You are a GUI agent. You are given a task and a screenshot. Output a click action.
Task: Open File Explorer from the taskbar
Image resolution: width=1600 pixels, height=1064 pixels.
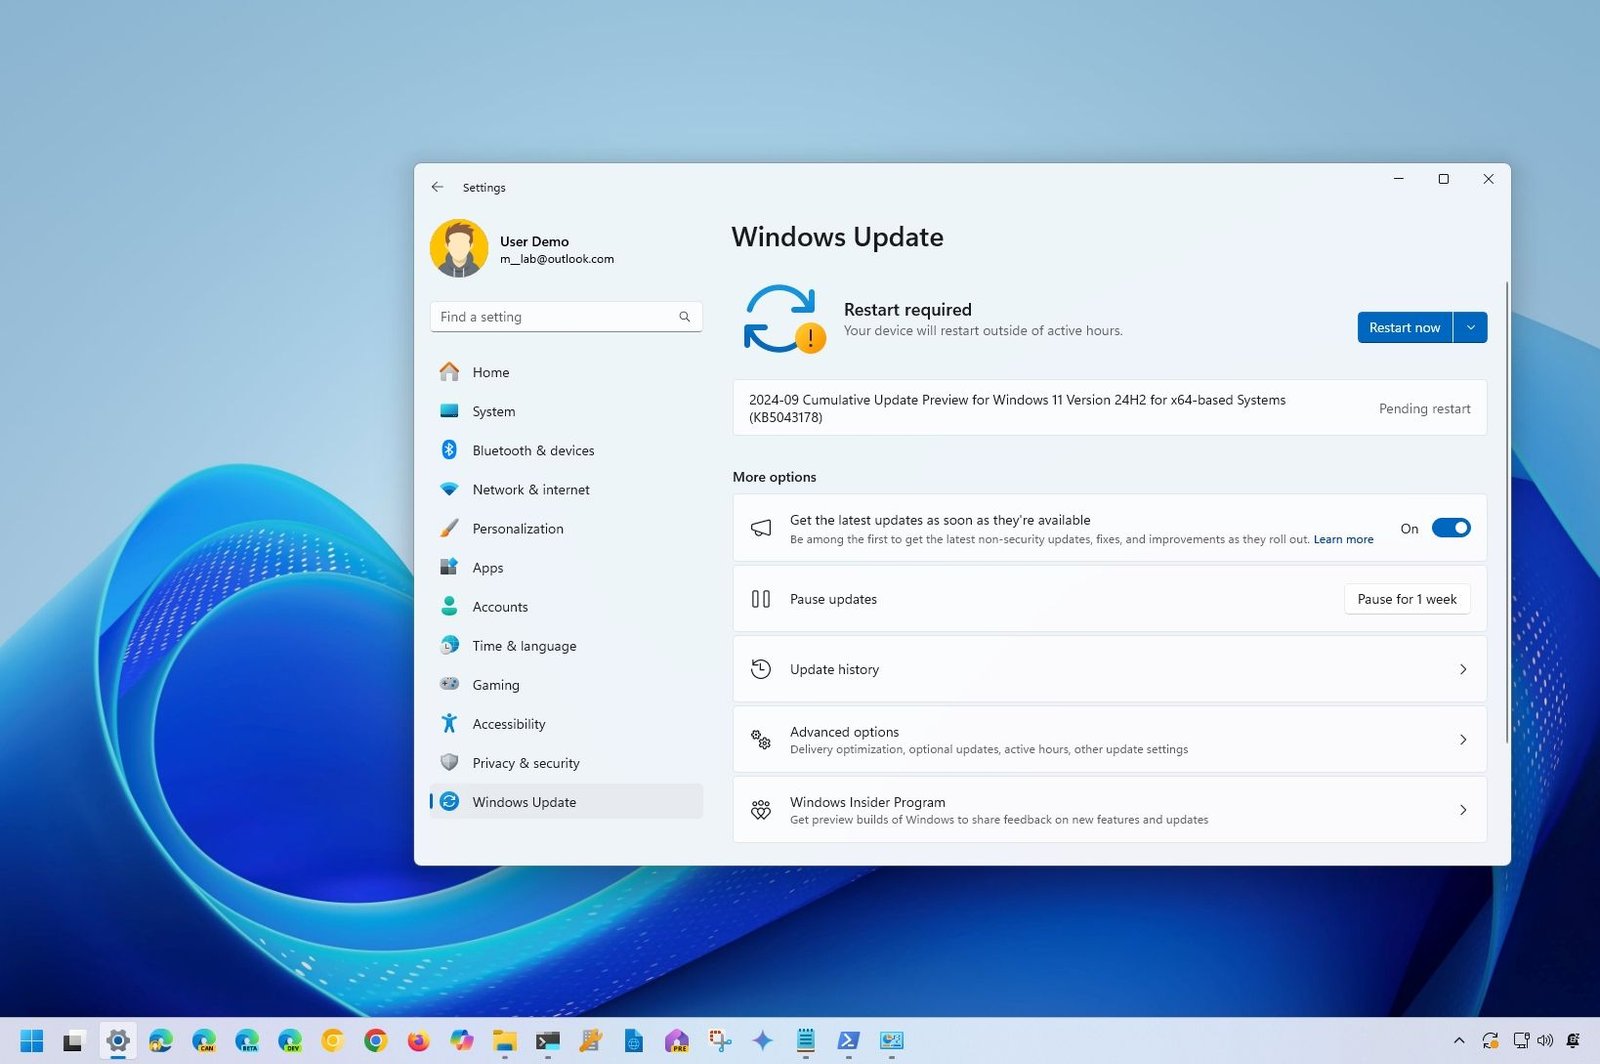click(x=504, y=1041)
